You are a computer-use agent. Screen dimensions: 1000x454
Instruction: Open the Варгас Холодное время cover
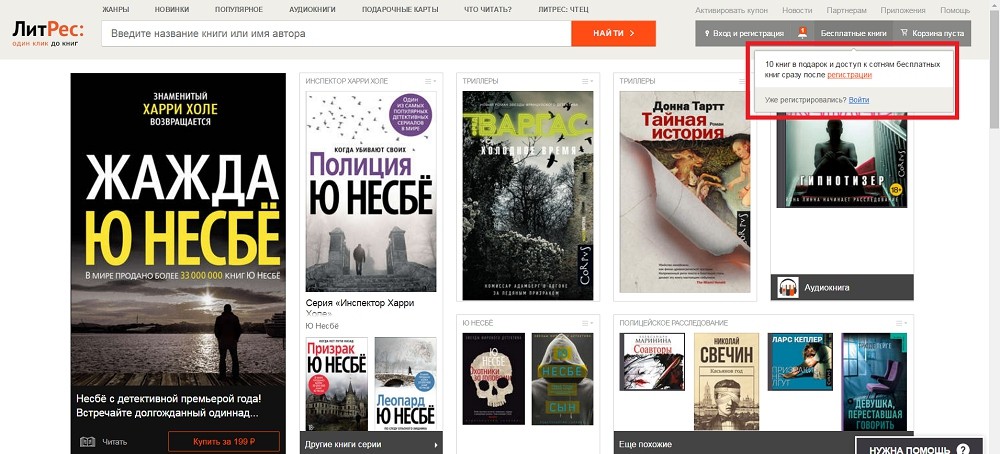tap(527, 195)
